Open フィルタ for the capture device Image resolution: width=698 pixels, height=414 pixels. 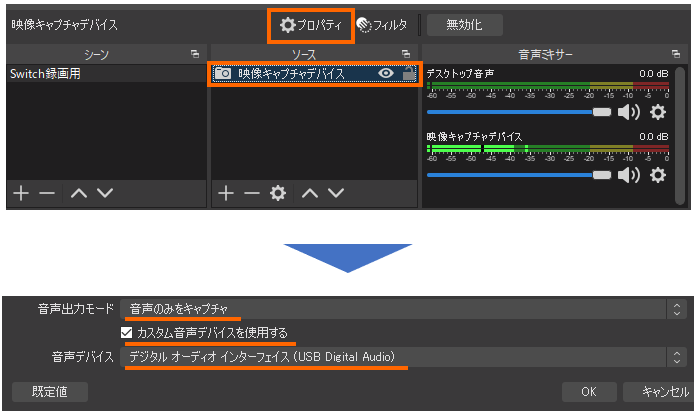pos(382,25)
